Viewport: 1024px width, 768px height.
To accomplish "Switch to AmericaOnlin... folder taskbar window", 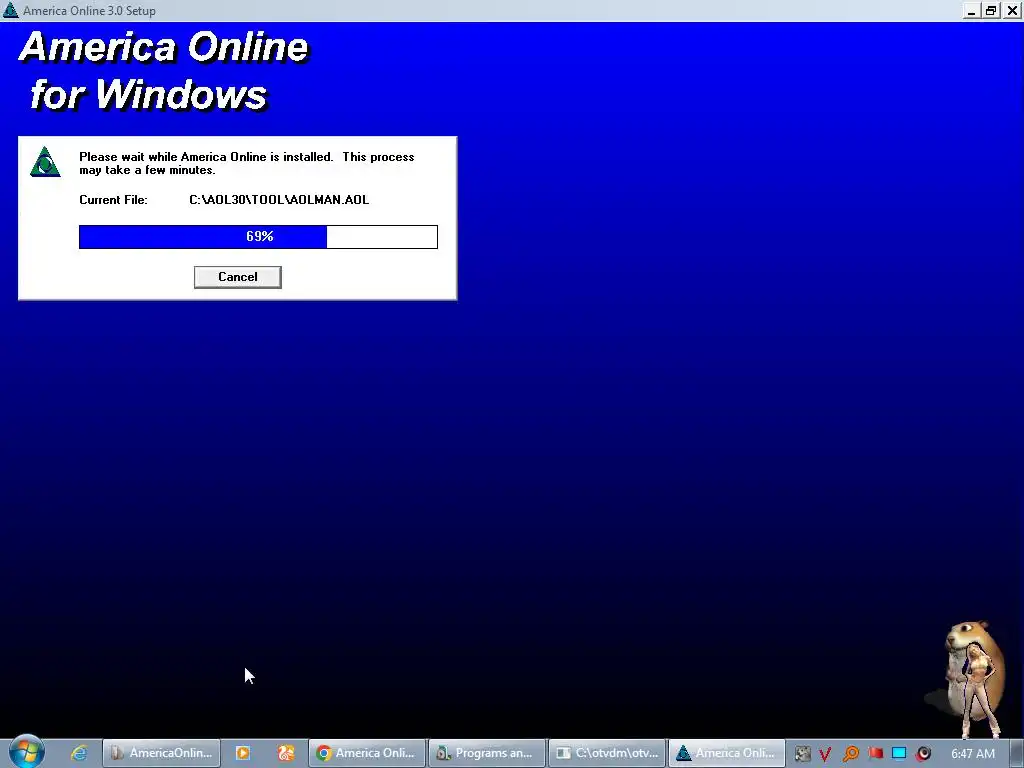I will (161, 753).
